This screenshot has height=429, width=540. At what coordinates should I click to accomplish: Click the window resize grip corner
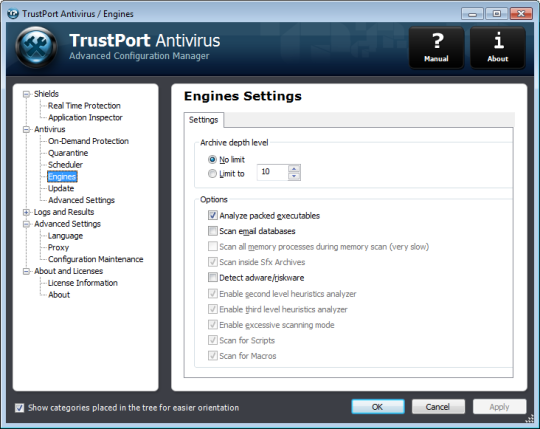(x=530, y=419)
